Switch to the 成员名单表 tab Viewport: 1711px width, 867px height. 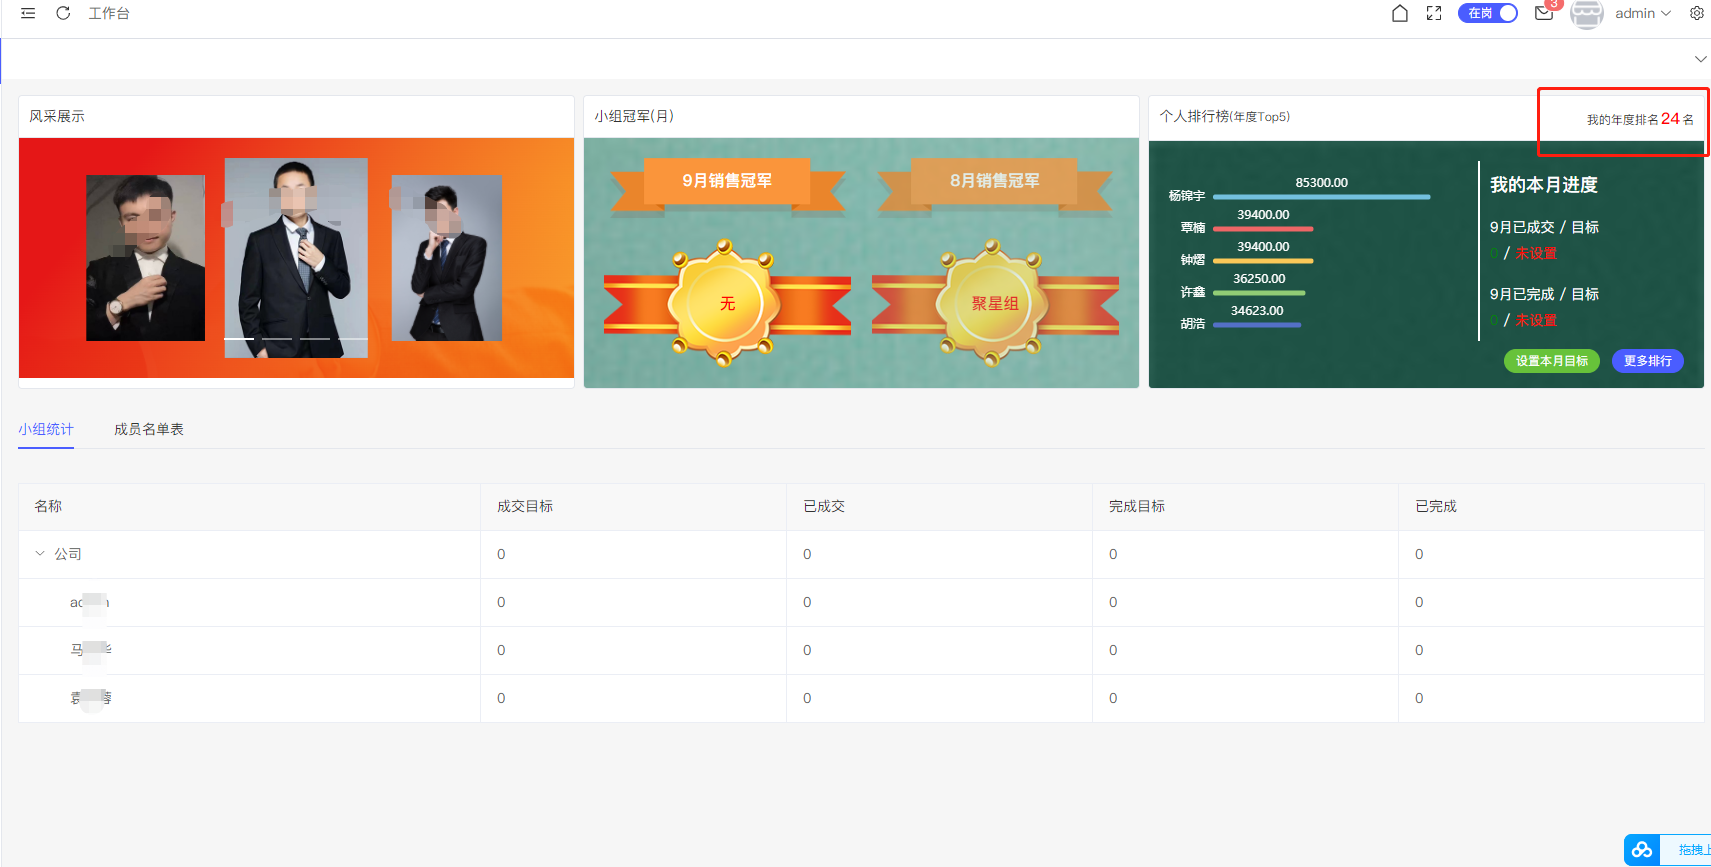coord(149,429)
